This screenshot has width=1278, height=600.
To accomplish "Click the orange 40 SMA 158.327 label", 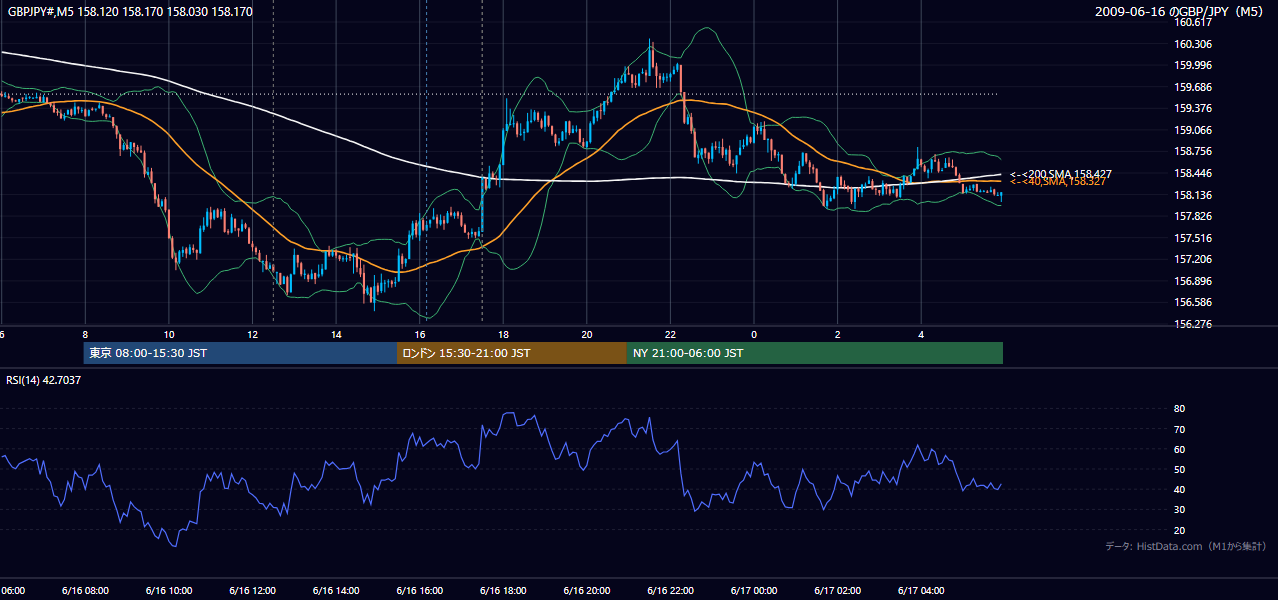I will click(x=1058, y=182).
